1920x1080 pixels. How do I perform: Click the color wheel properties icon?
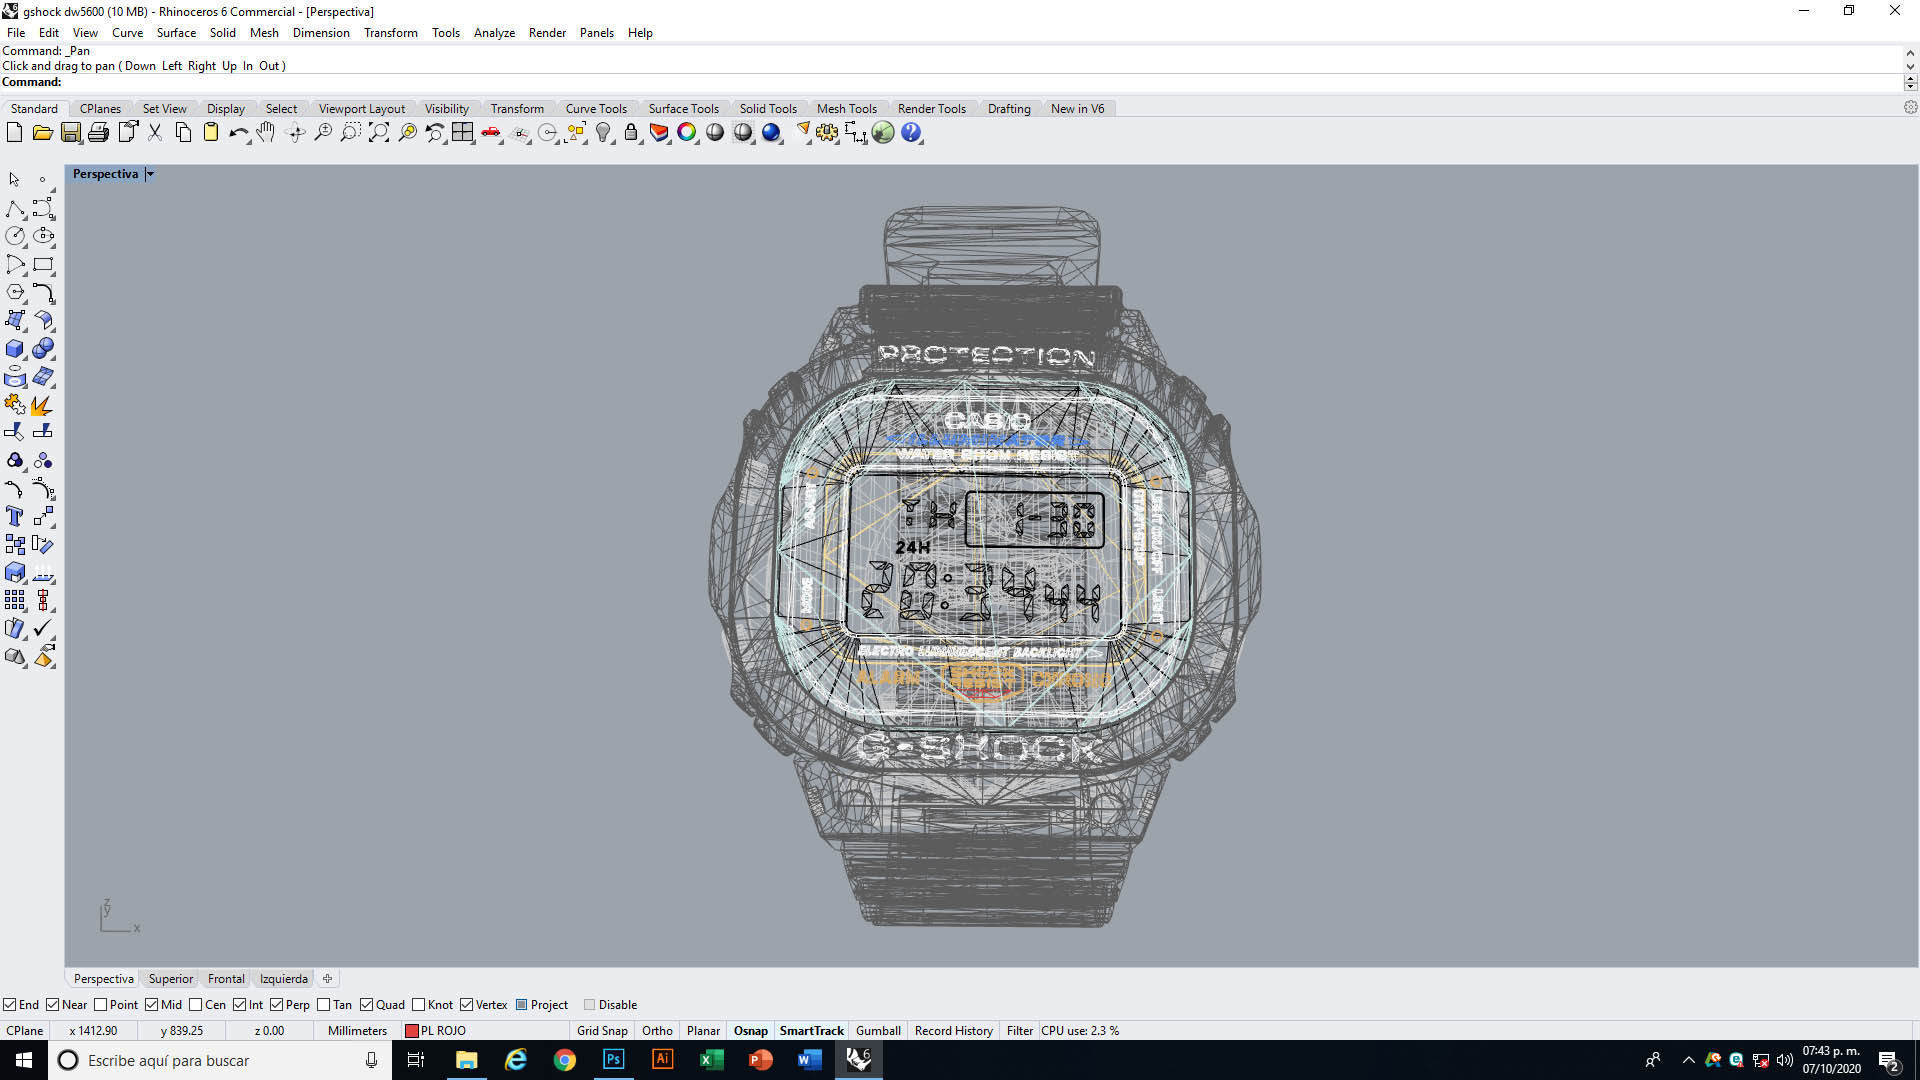687,133
